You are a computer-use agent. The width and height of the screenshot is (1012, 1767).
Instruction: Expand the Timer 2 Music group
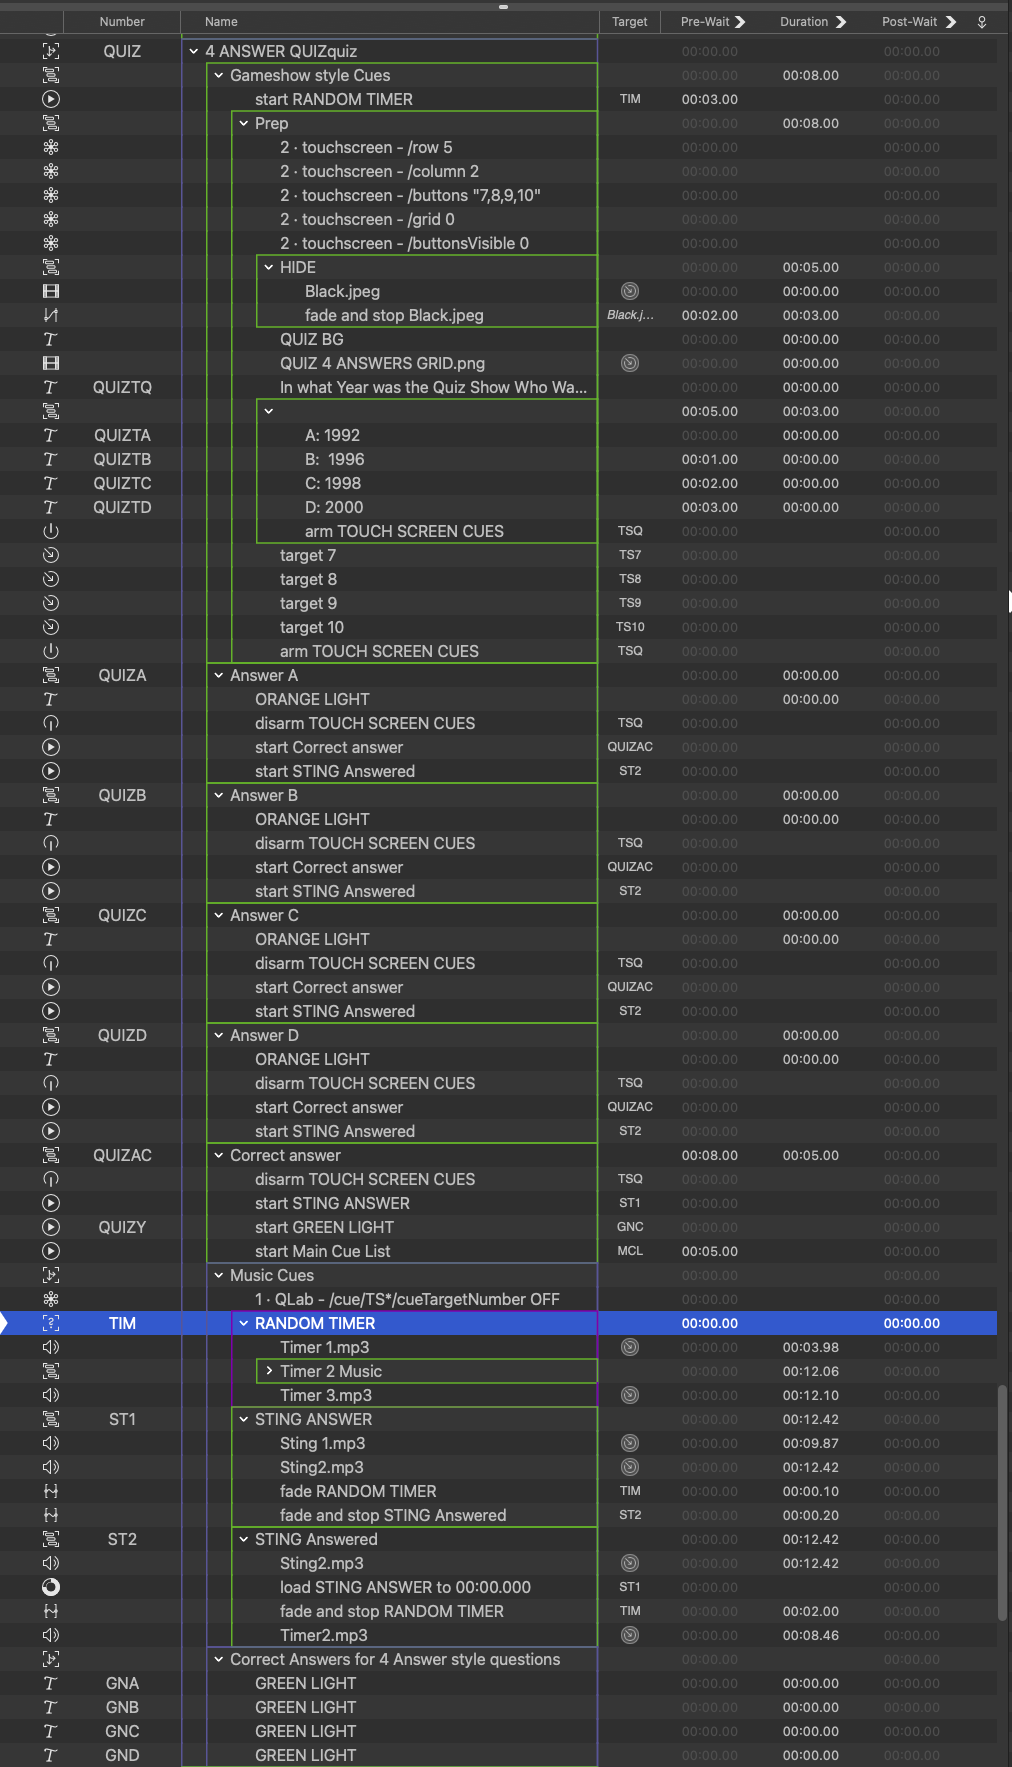(x=269, y=1371)
